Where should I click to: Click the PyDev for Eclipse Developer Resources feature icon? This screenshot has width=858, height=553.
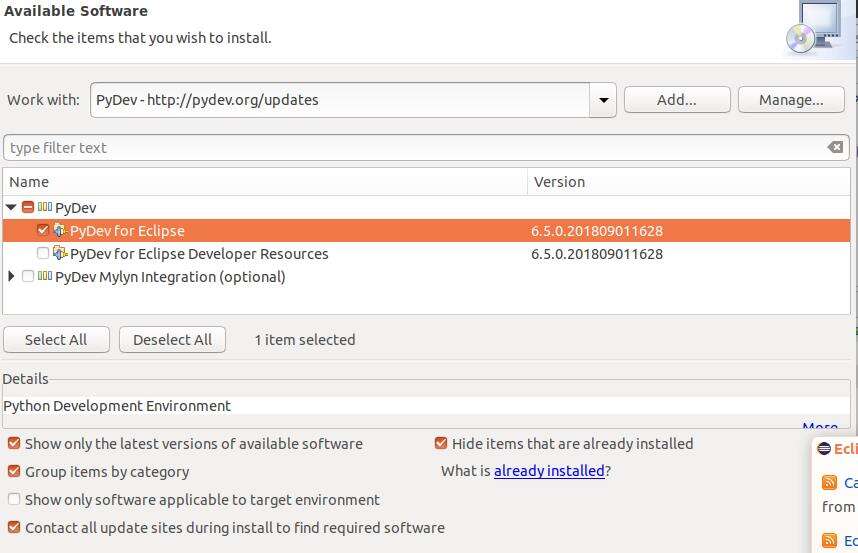click(x=60, y=253)
